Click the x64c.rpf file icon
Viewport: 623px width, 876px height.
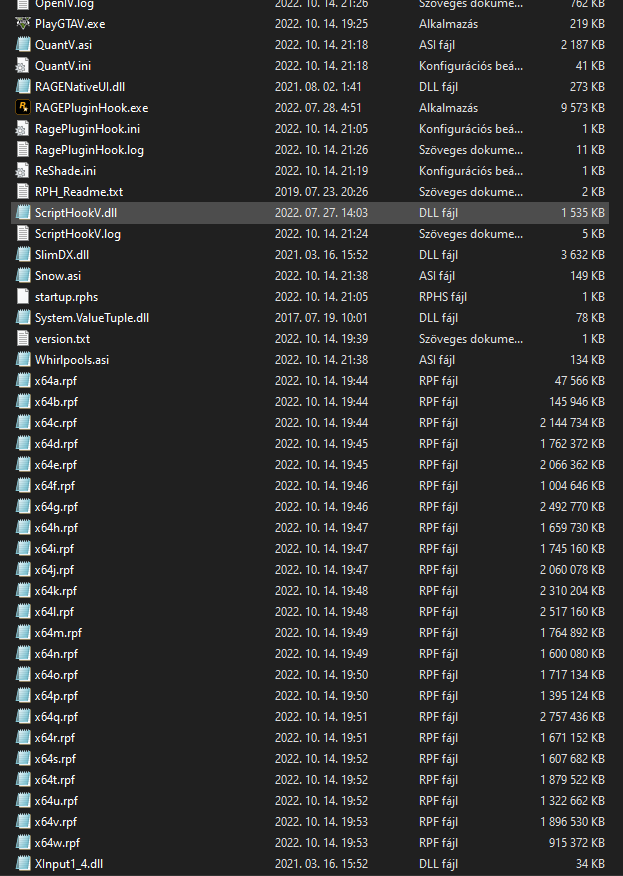[23, 423]
